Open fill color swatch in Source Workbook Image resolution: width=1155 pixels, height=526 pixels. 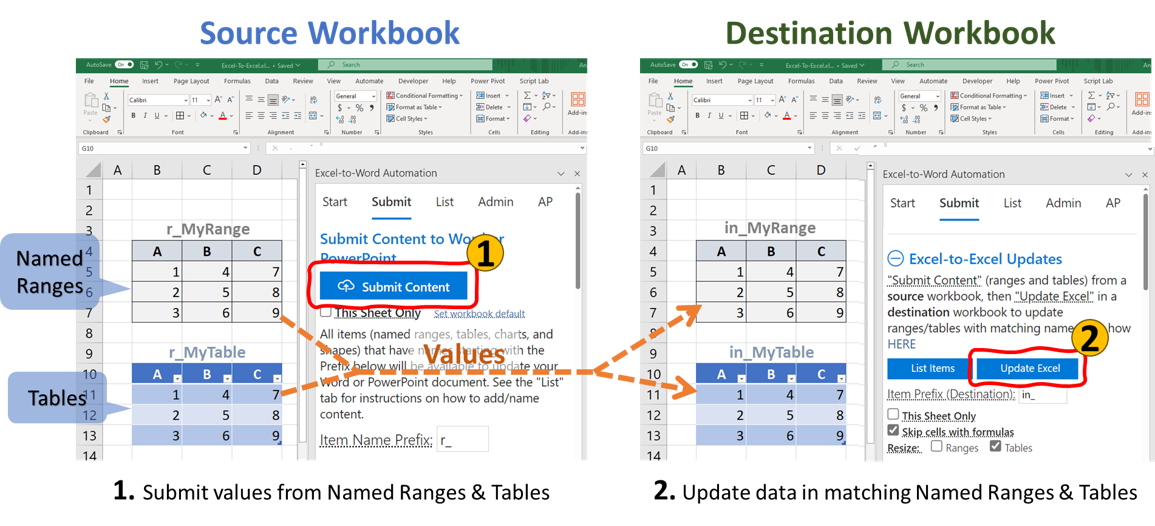click(x=203, y=116)
